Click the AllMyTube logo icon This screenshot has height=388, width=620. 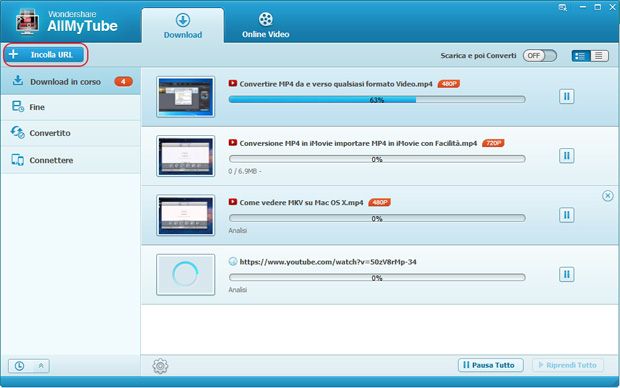click(27, 21)
